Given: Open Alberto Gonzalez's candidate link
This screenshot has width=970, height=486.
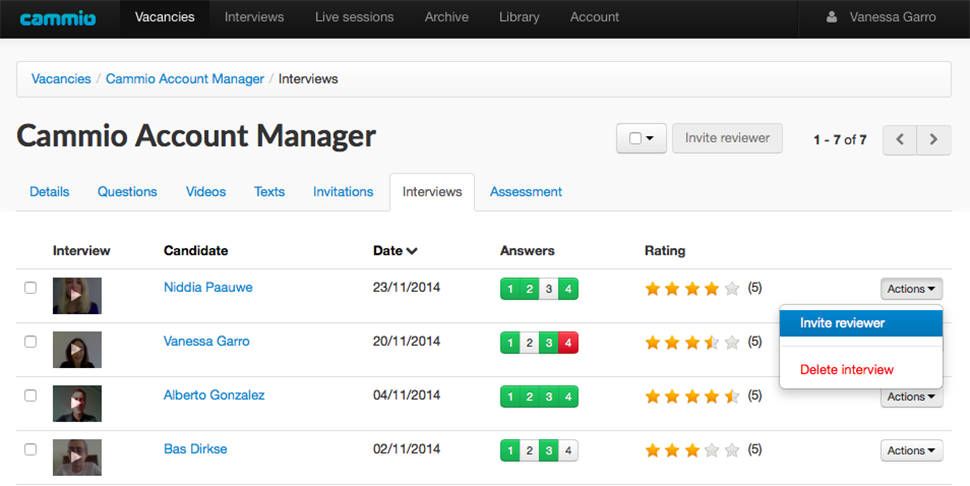Looking at the screenshot, I should [x=214, y=395].
